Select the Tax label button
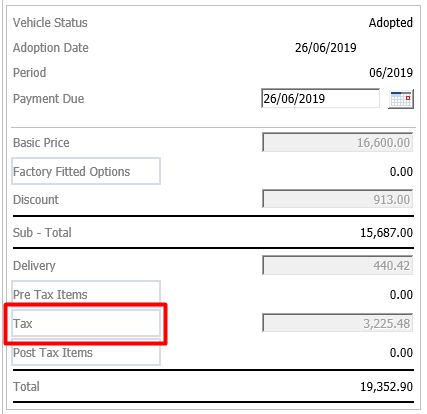The height and width of the screenshot is (414, 427). pyautogui.click(x=86, y=323)
